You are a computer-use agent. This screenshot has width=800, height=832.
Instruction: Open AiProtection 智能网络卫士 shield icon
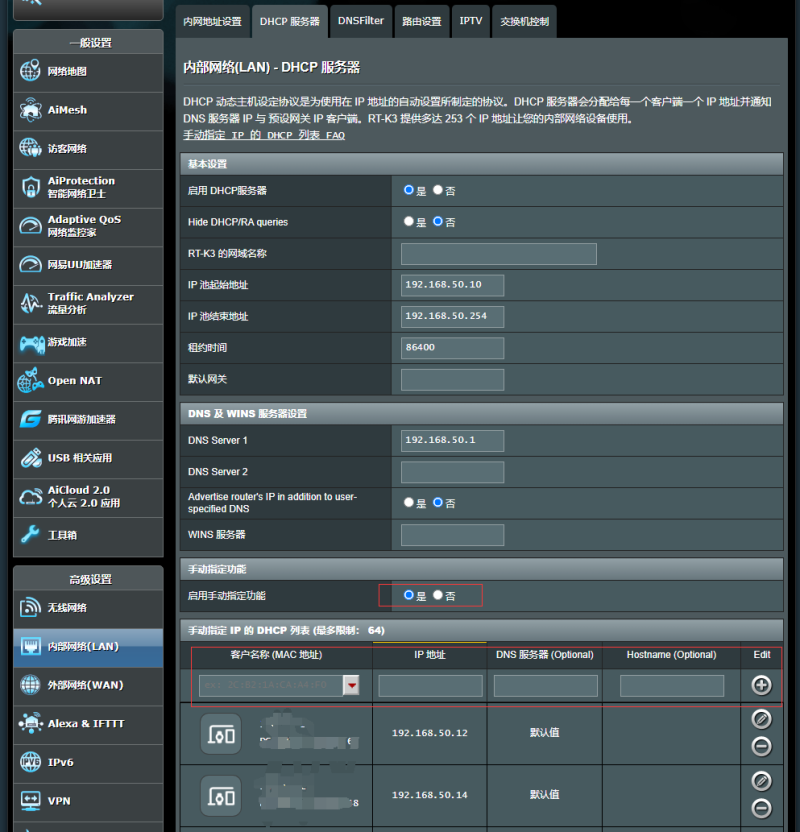(31, 187)
